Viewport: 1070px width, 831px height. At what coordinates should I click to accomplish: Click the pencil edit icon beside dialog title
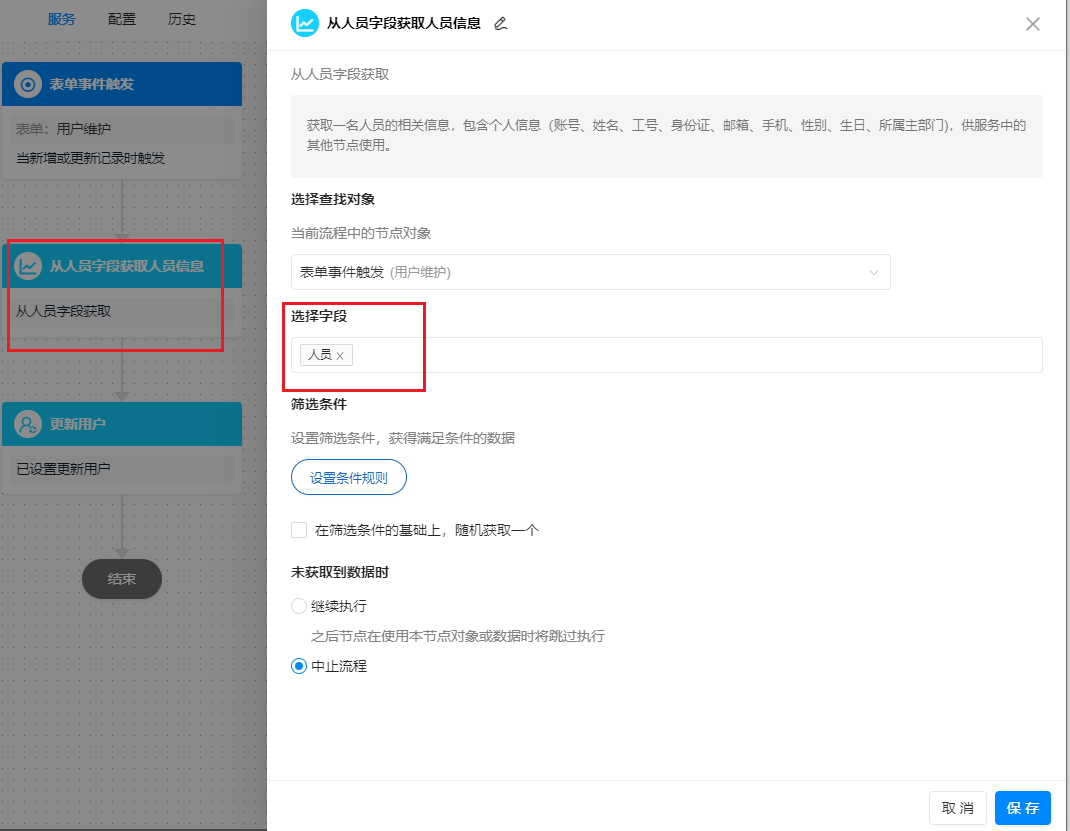[x=501, y=24]
